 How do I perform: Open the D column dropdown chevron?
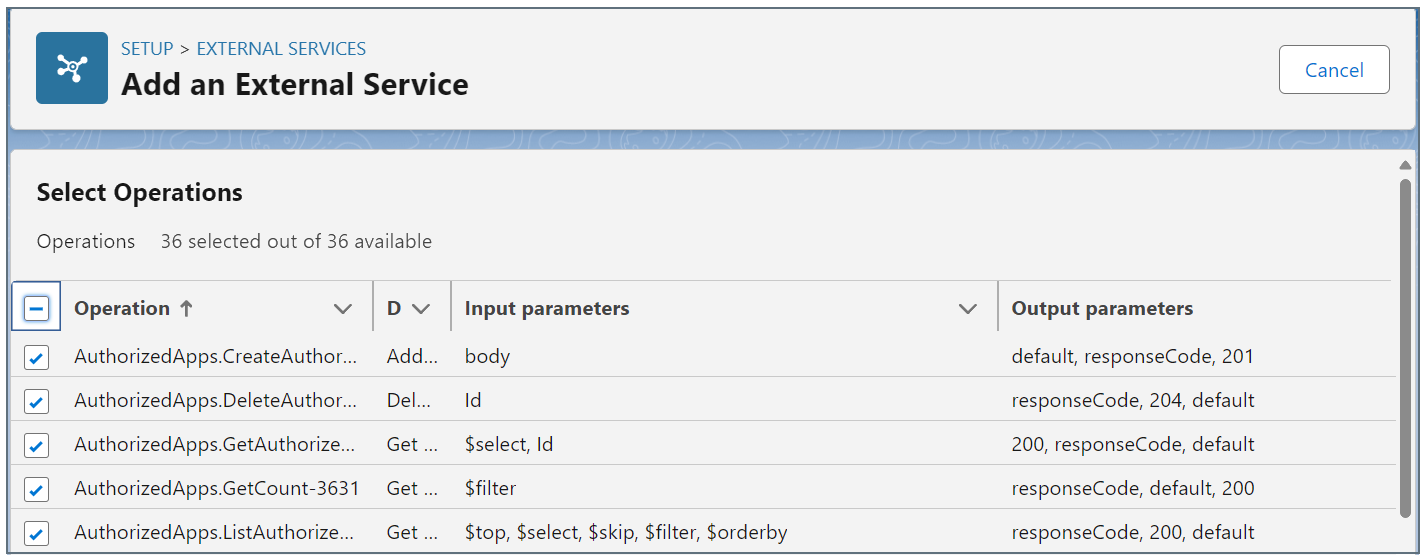(x=421, y=309)
